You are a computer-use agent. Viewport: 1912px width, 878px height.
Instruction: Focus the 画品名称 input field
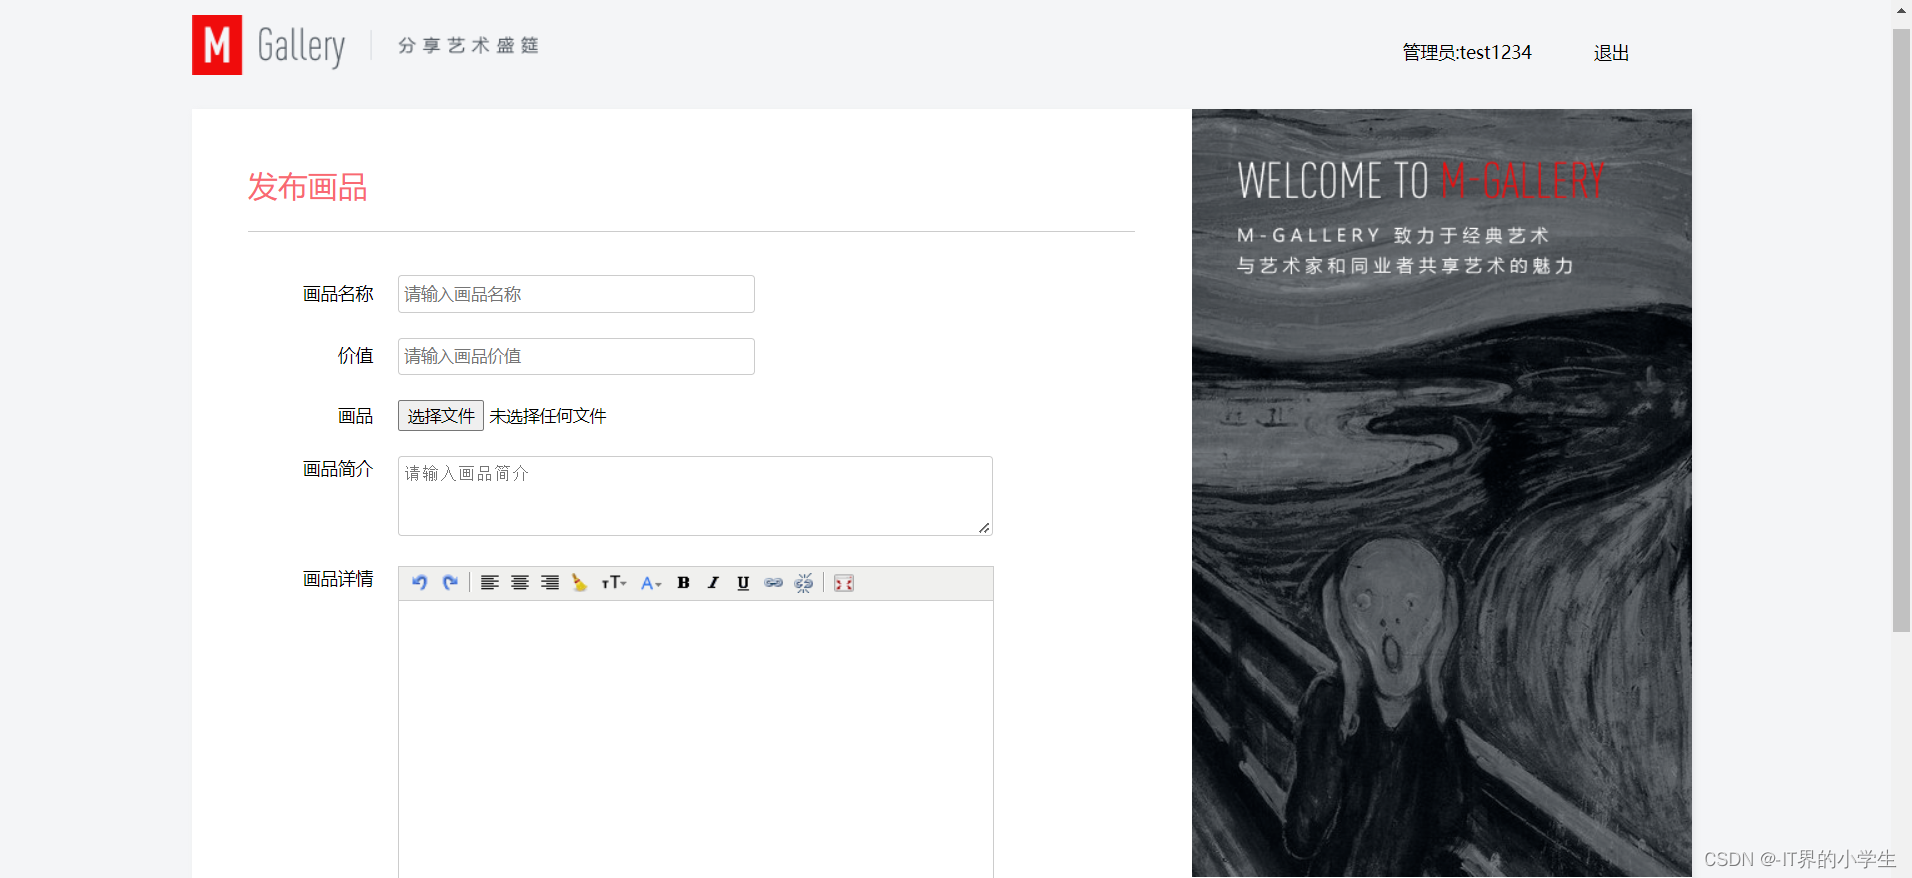point(576,294)
